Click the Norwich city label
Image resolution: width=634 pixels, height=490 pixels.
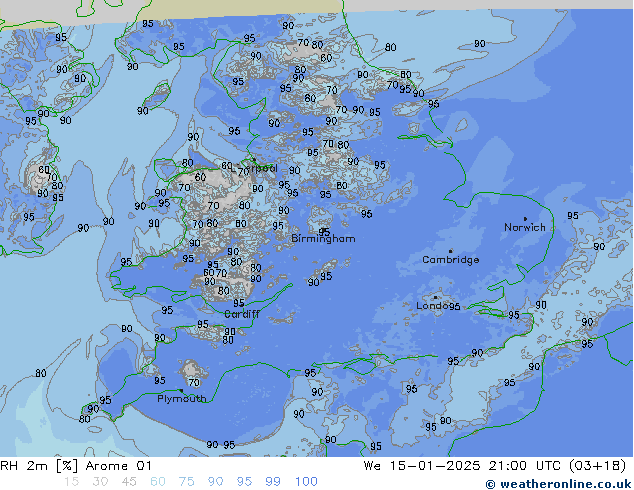coord(524,228)
